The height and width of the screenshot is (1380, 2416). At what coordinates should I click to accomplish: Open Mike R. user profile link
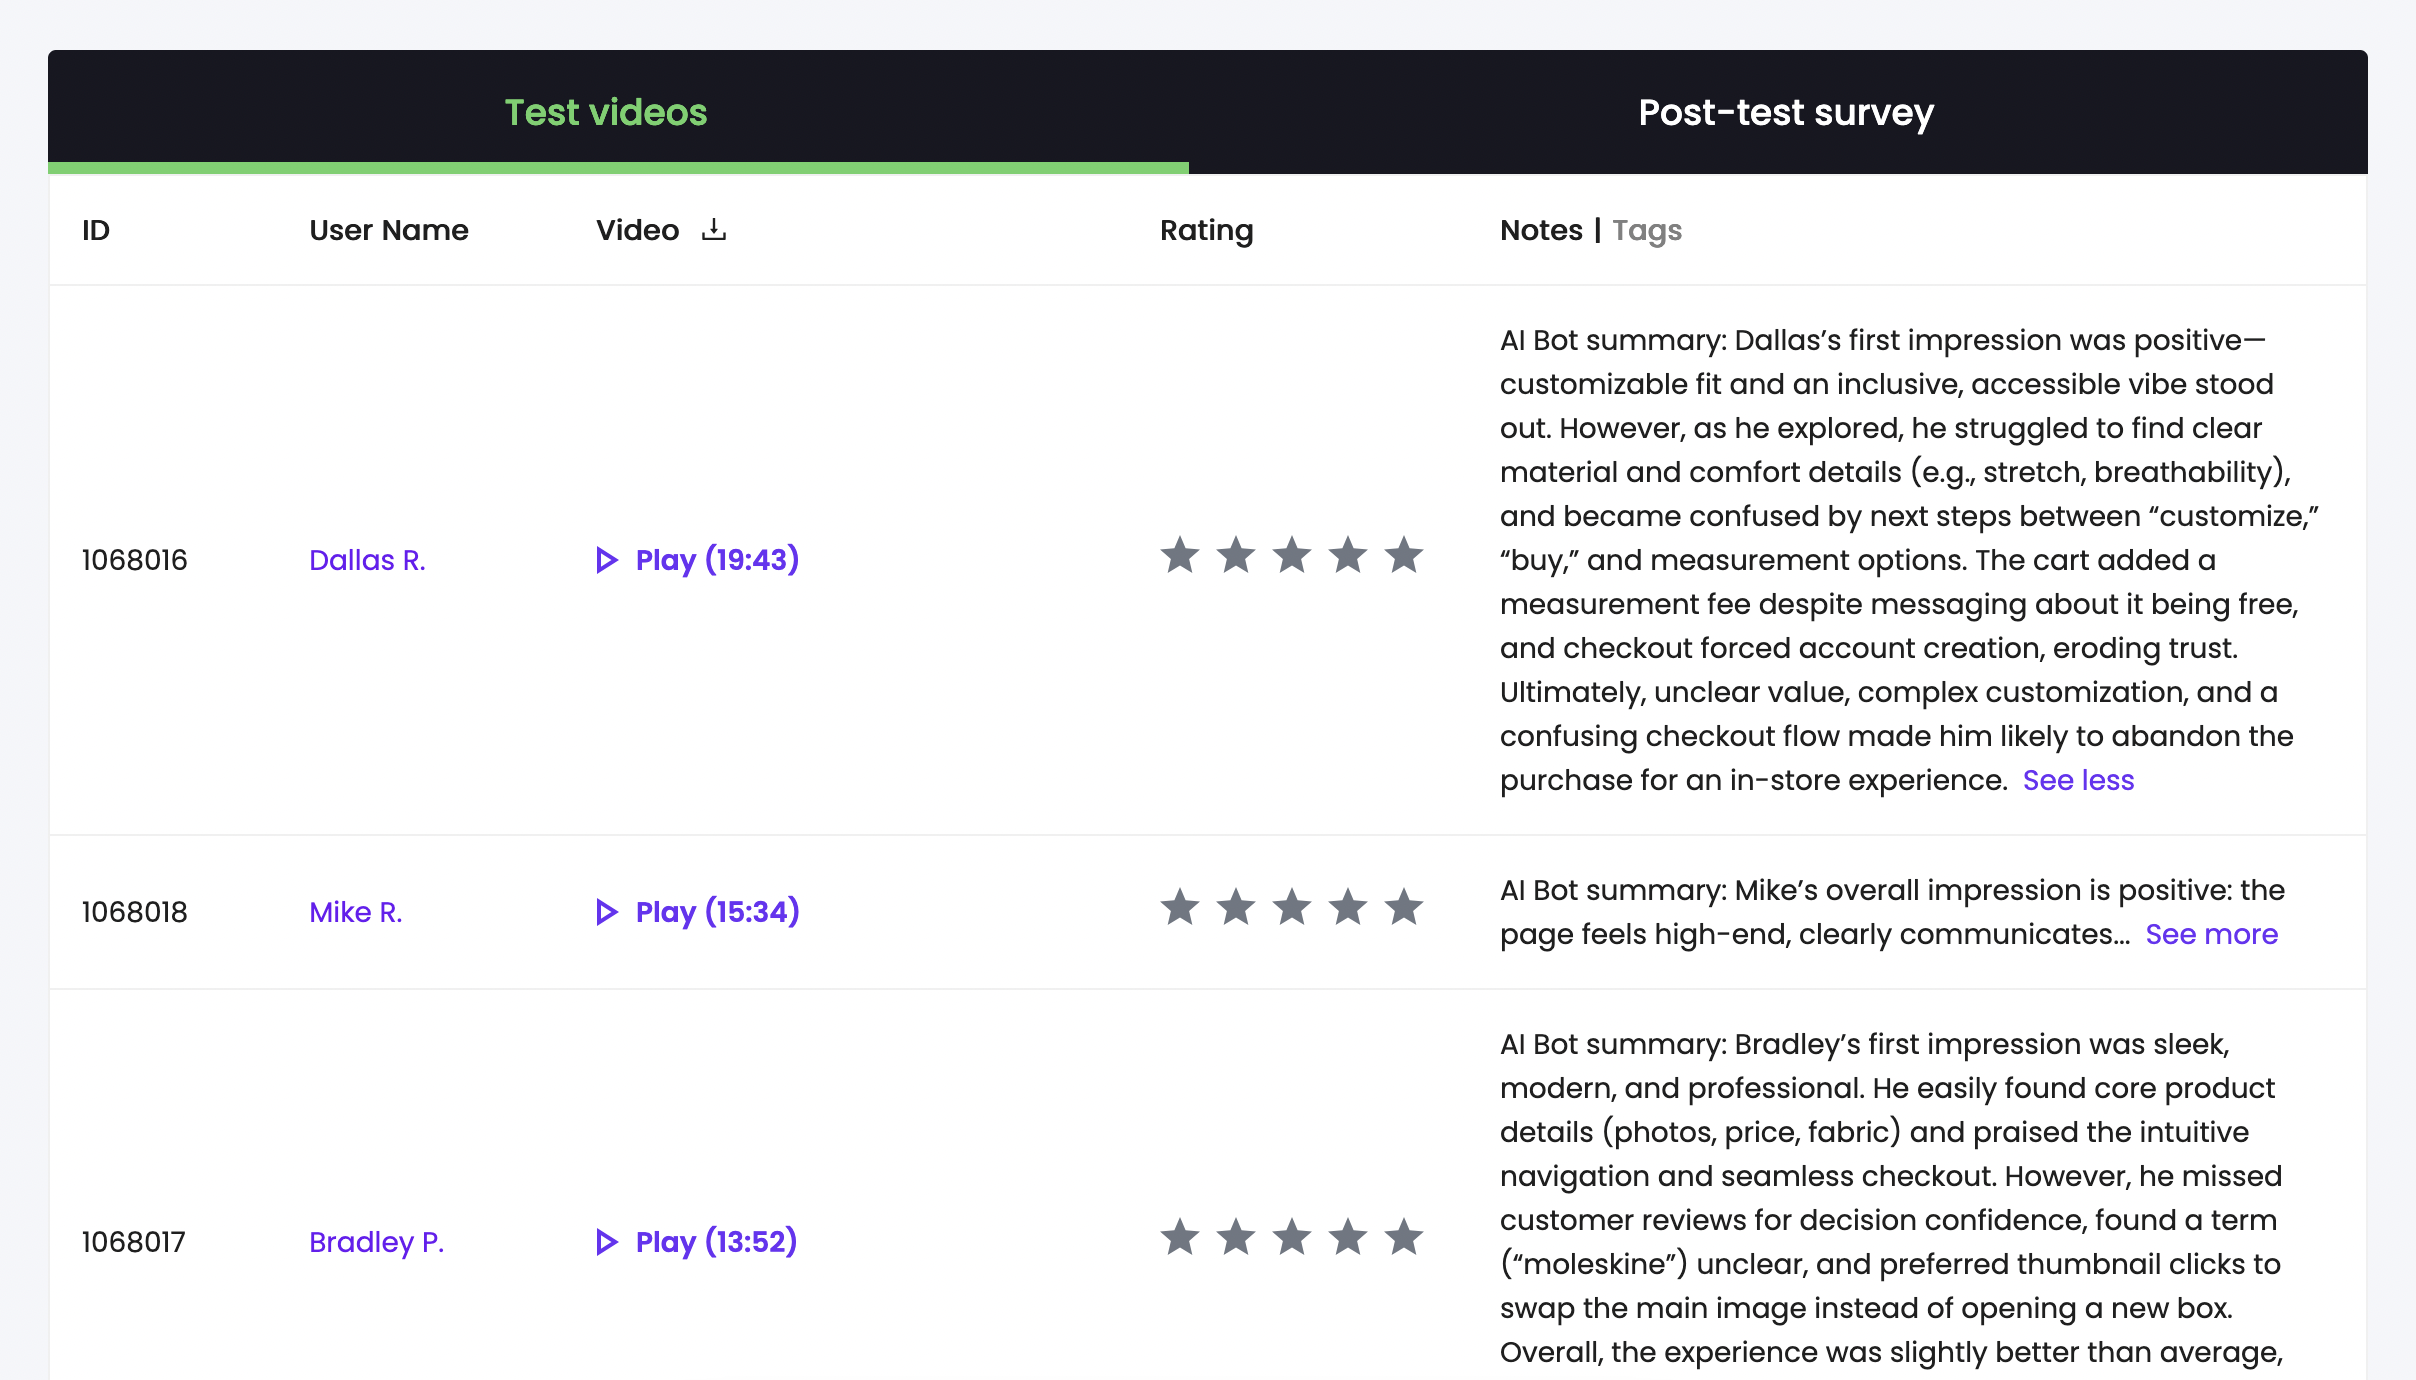click(355, 912)
